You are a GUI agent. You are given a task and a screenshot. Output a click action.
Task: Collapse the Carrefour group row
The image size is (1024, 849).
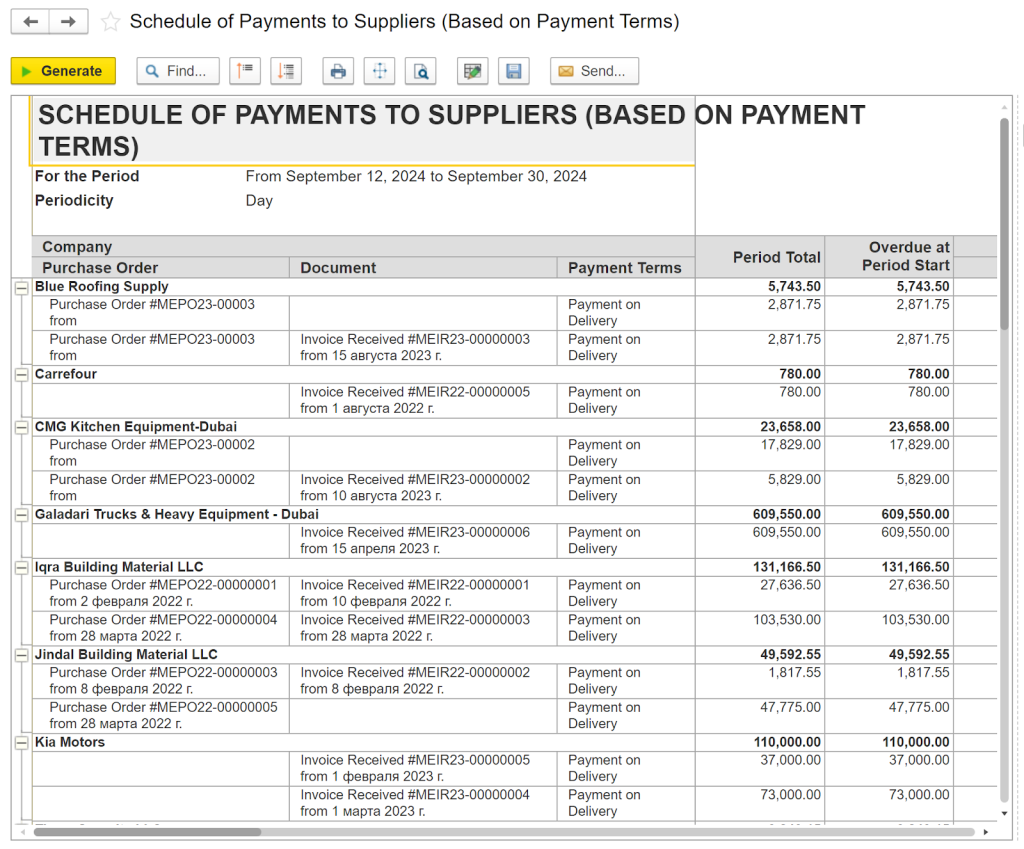tap(21, 374)
